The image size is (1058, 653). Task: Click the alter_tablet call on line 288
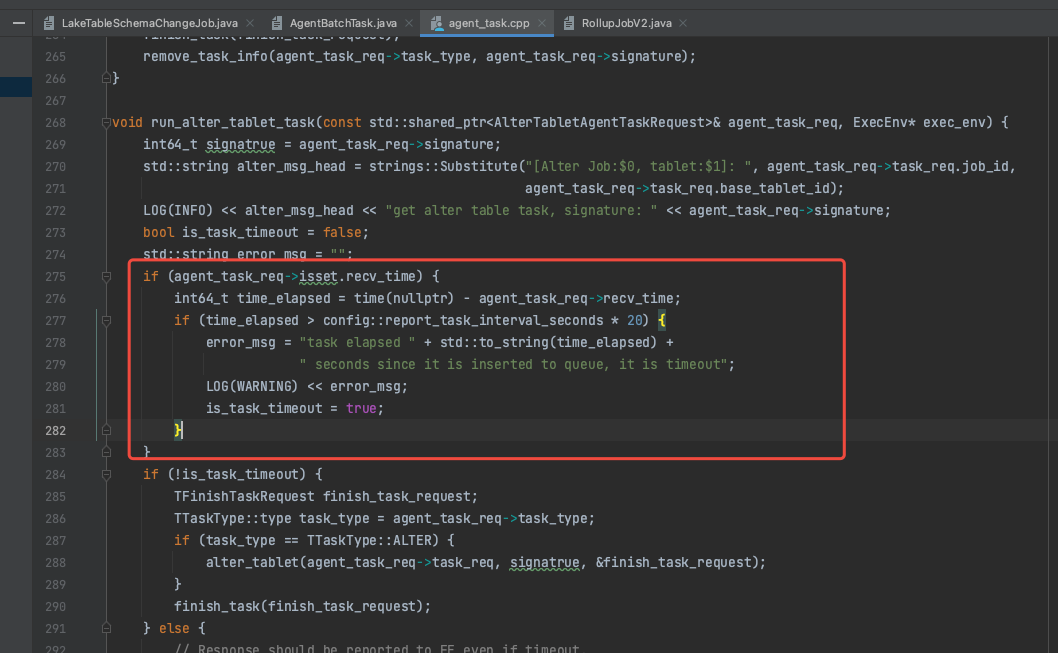(x=252, y=563)
